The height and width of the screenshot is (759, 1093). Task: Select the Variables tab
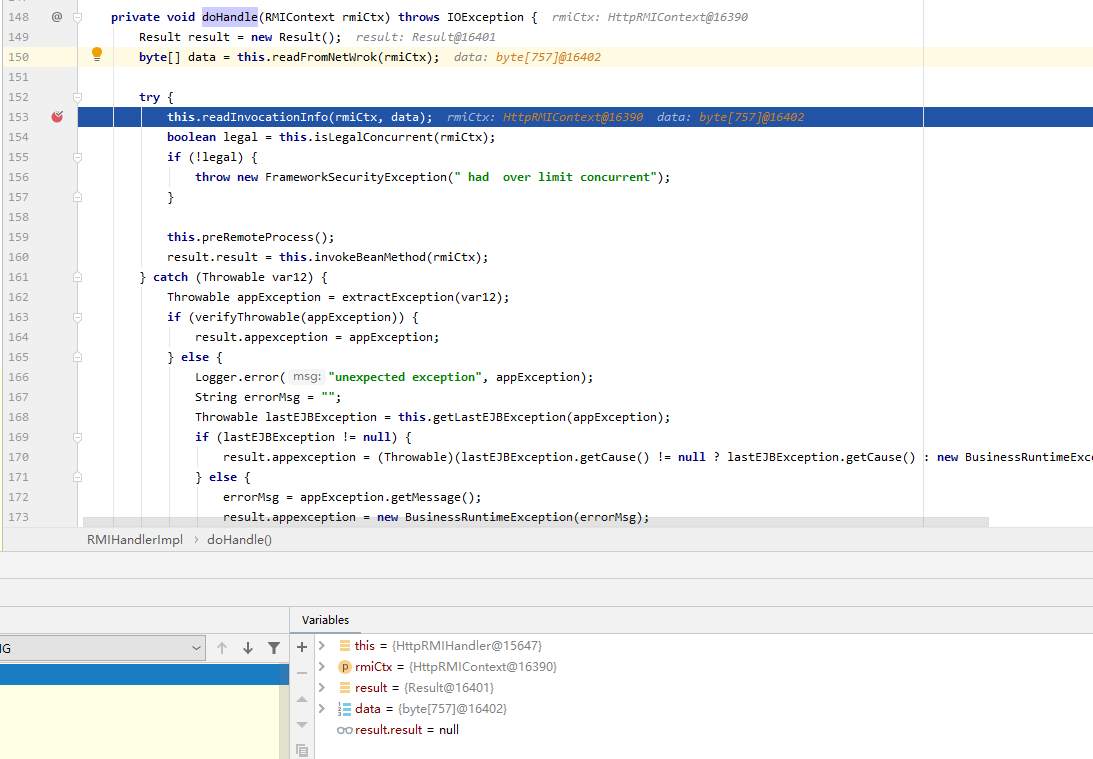(325, 620)
